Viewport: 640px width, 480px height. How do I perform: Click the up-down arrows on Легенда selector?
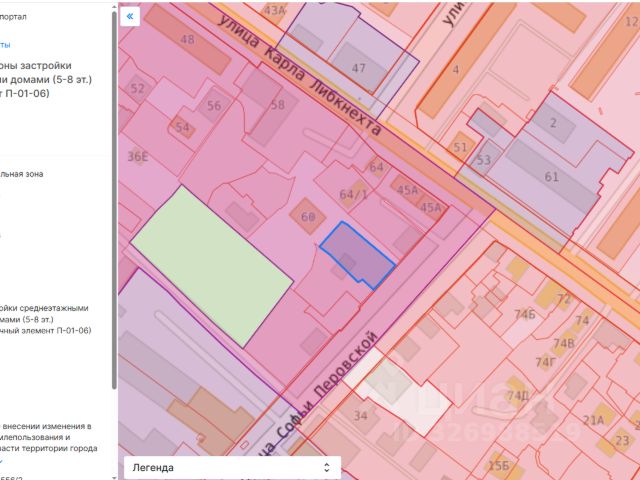(327, 467)
